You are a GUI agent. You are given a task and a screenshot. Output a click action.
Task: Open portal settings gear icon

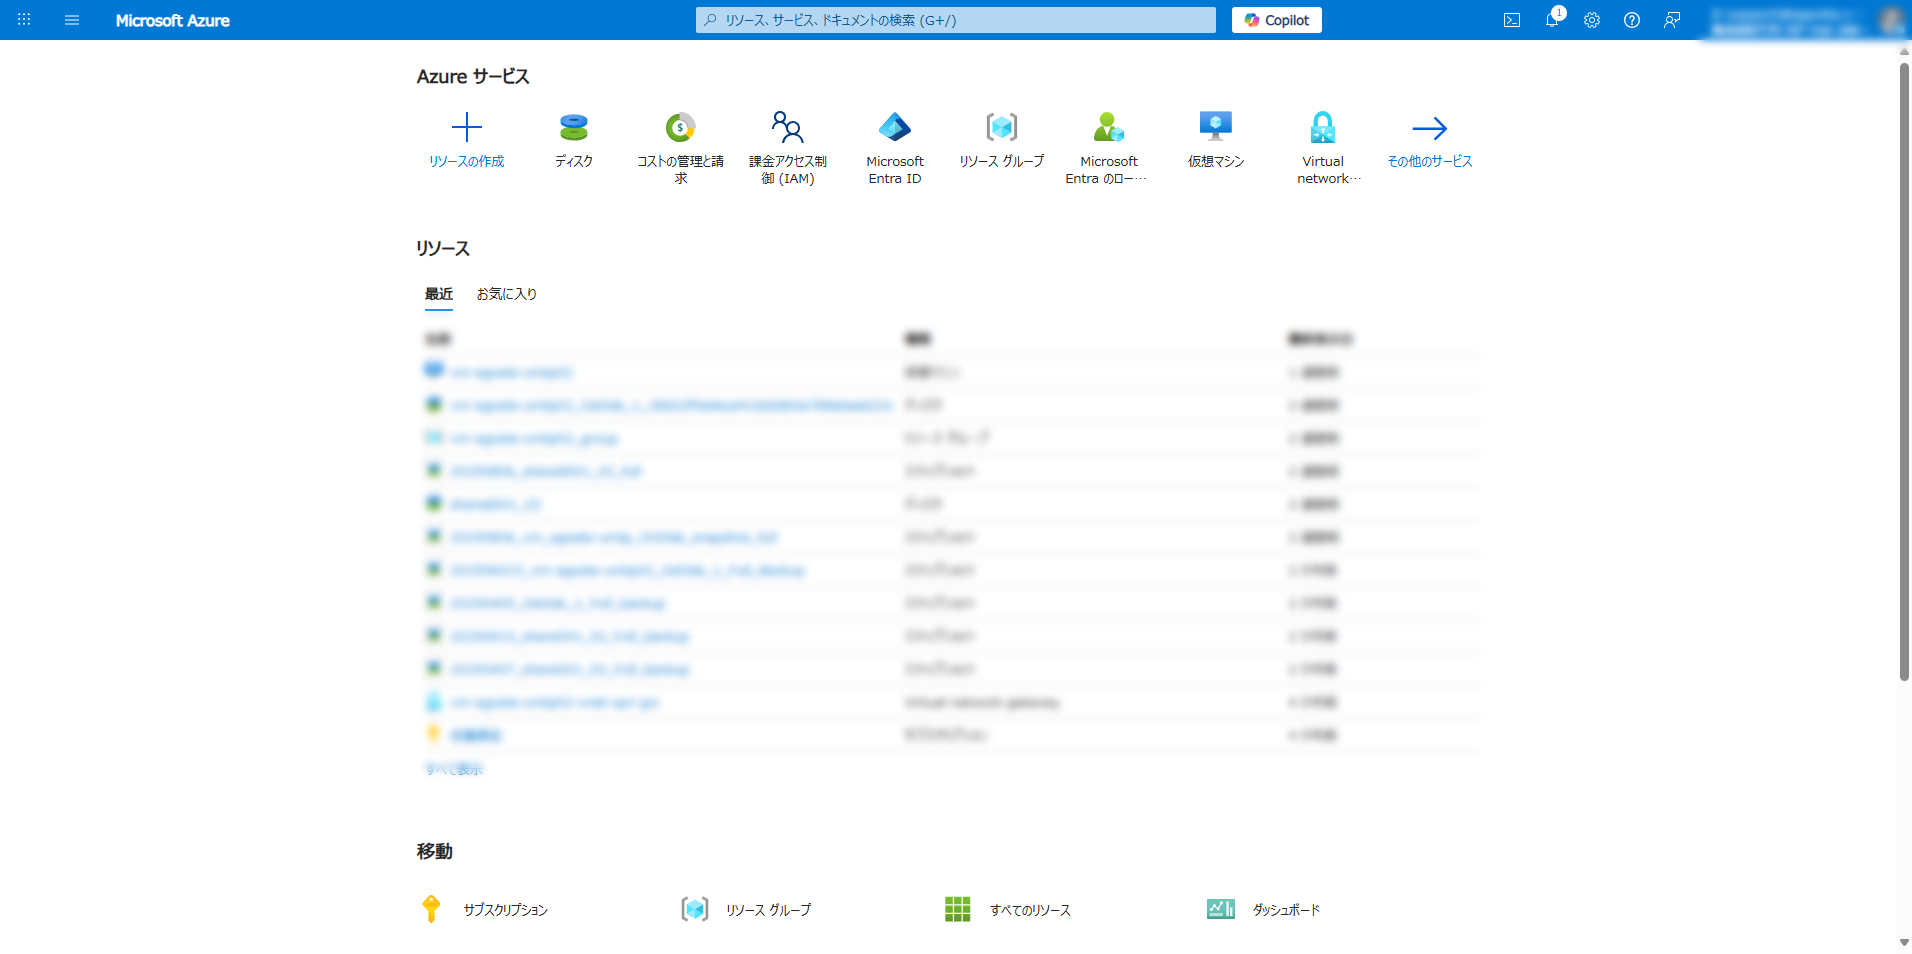point(1591,20)
